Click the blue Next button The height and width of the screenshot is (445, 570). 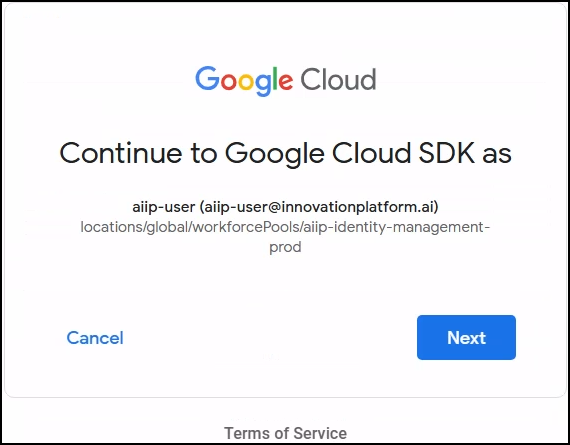(x=466, y=337)
